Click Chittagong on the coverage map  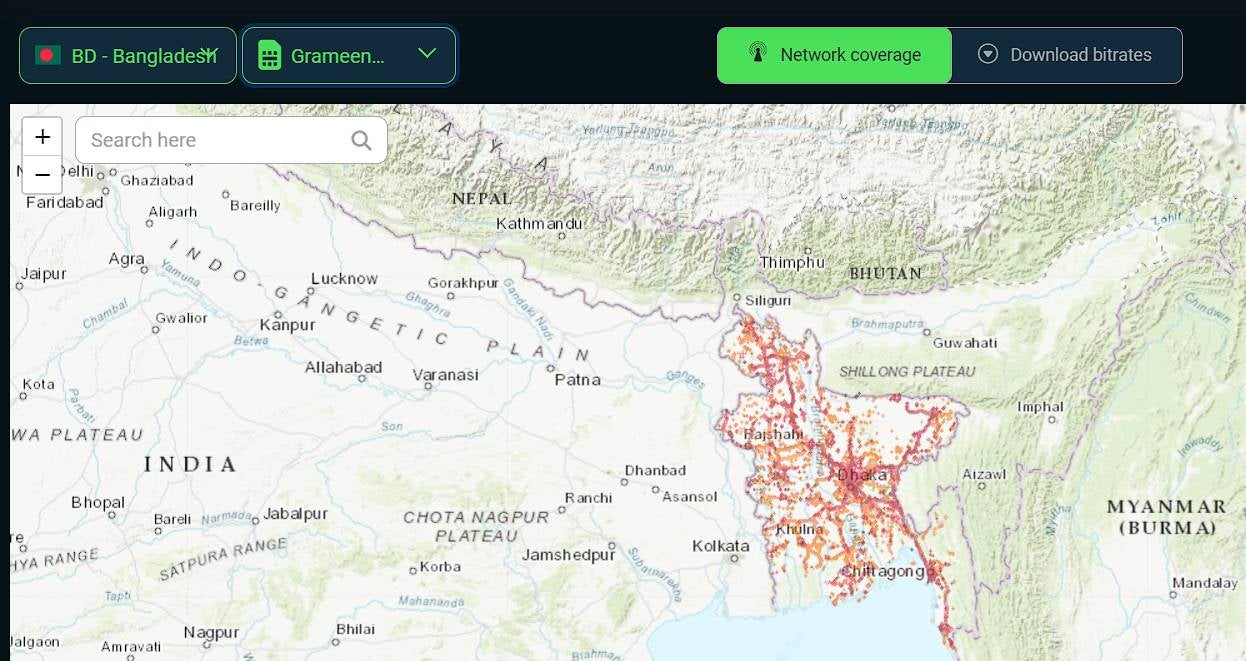(882, 571)
